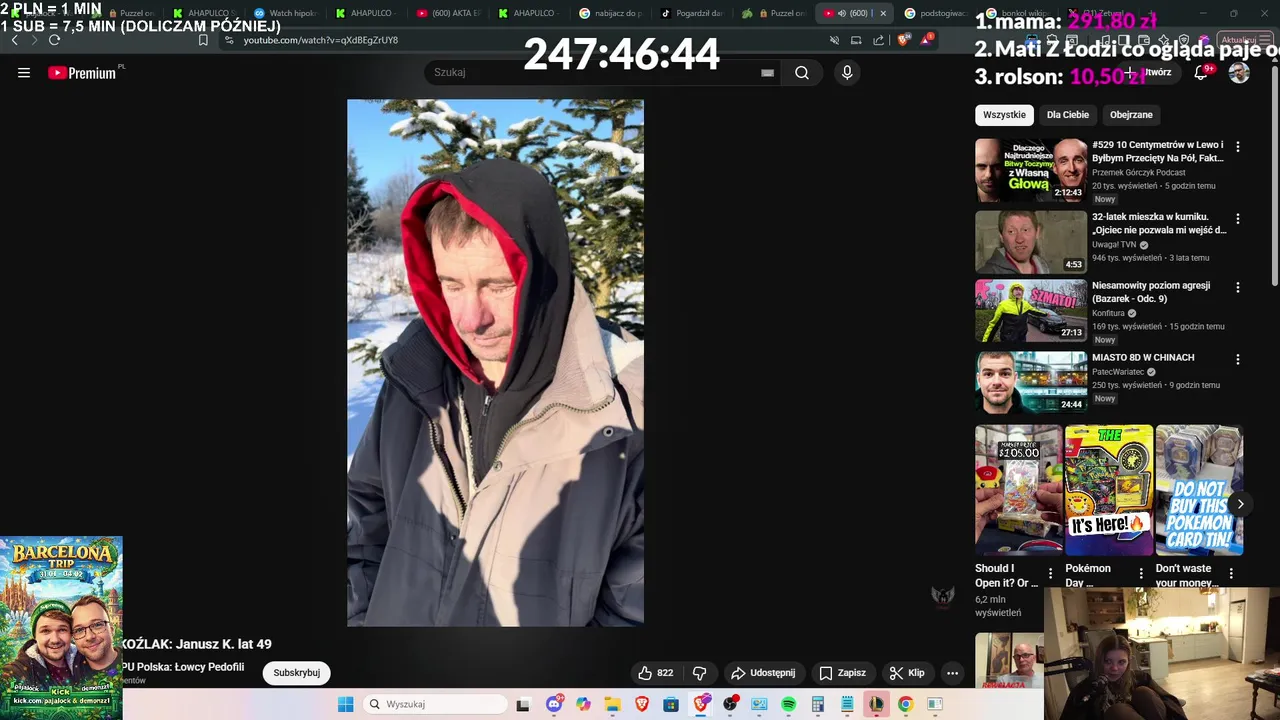The image size is (1280, 720).
Task: Reload the page in the browser
Action: point(54,40)
